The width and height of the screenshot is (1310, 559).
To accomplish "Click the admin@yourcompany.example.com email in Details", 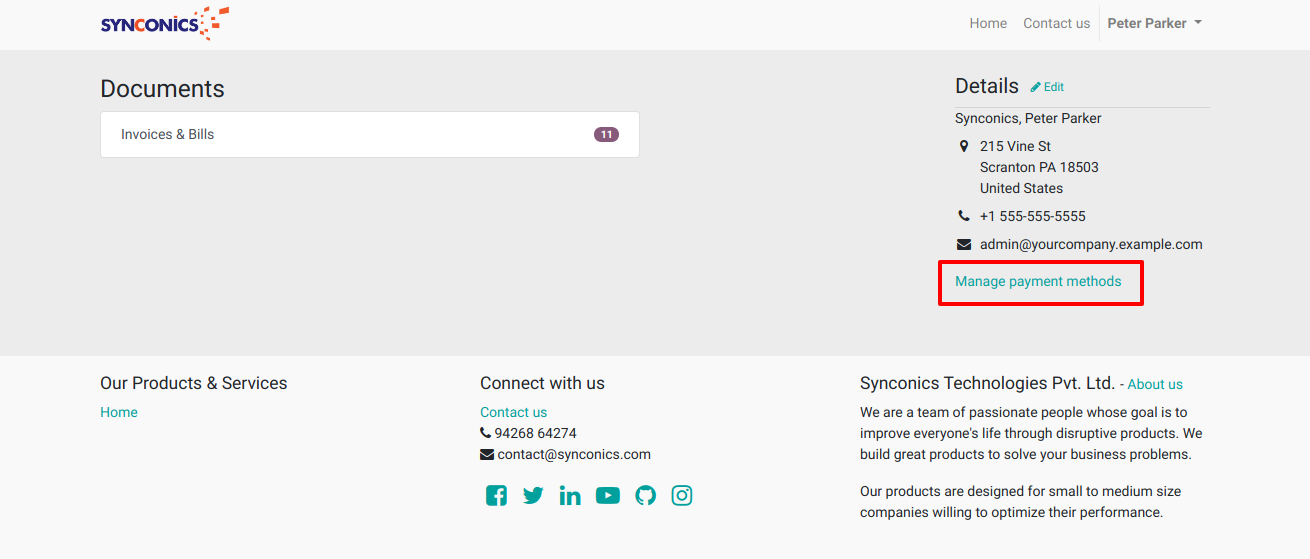I will point(1091,244).
